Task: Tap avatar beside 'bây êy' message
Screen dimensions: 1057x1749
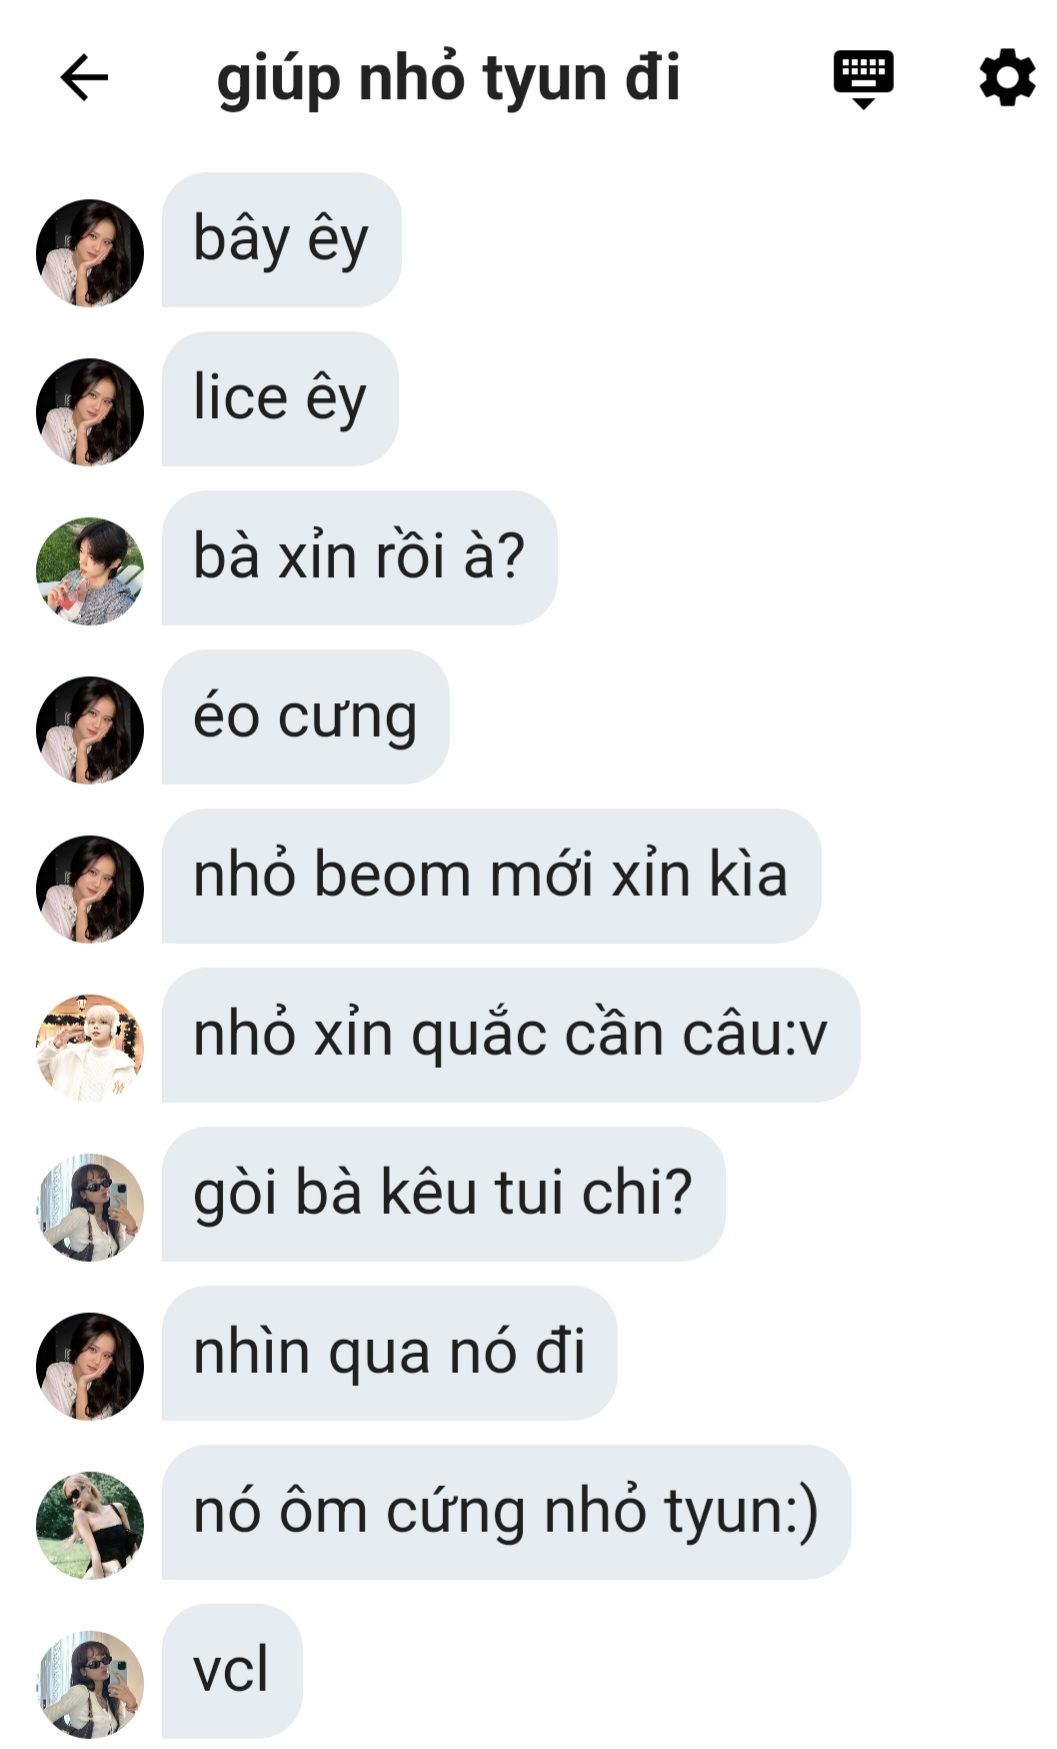Action: [x=90, y=253]
